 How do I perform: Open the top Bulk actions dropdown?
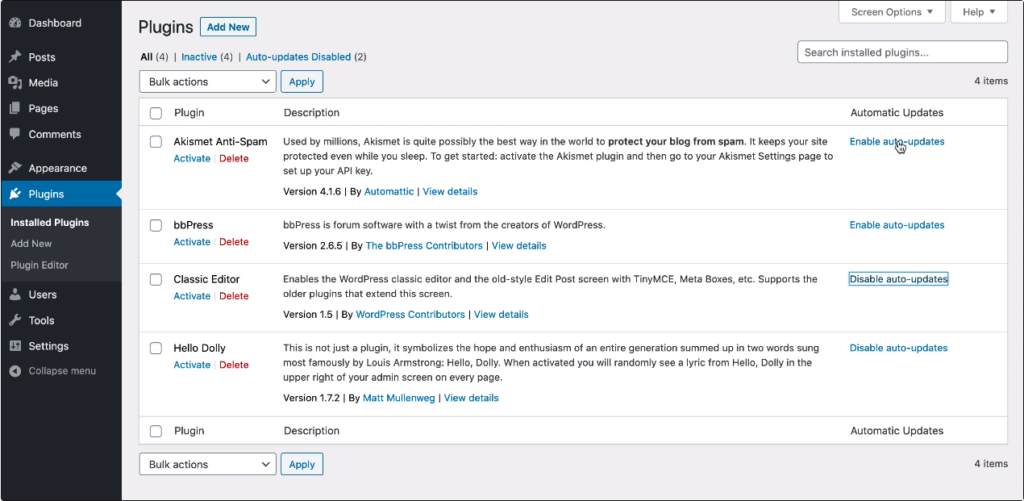click(x=208, y=82)
